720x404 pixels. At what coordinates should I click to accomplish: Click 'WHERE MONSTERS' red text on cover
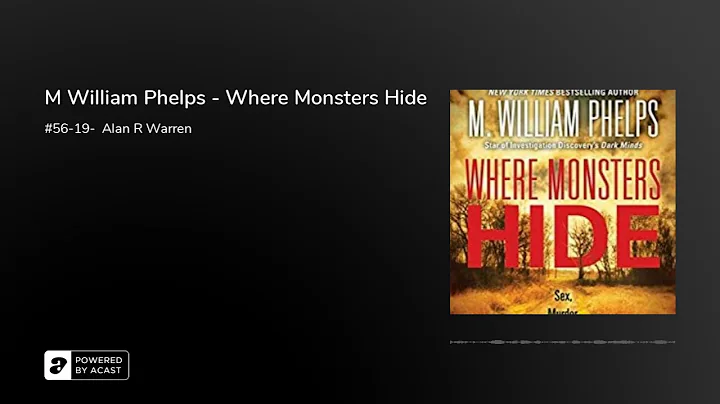[x=563, y=180]
